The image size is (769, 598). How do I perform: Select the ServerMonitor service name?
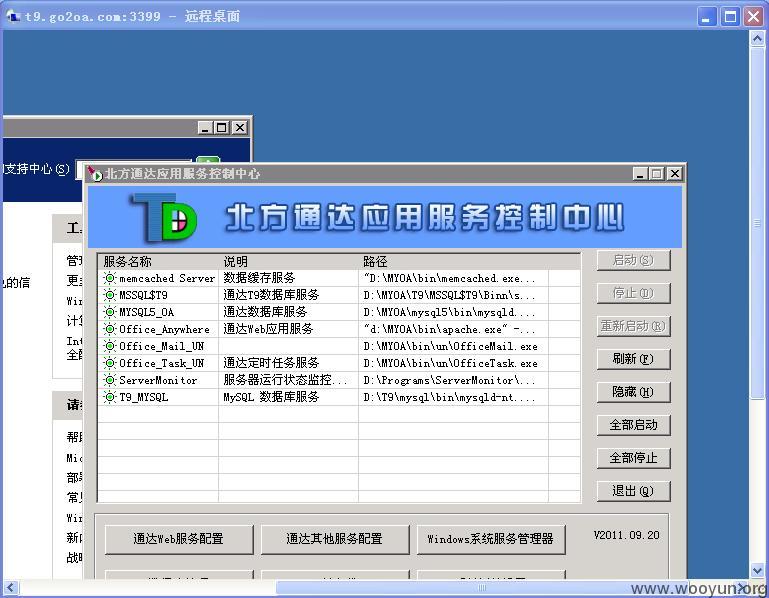point(158,380)
